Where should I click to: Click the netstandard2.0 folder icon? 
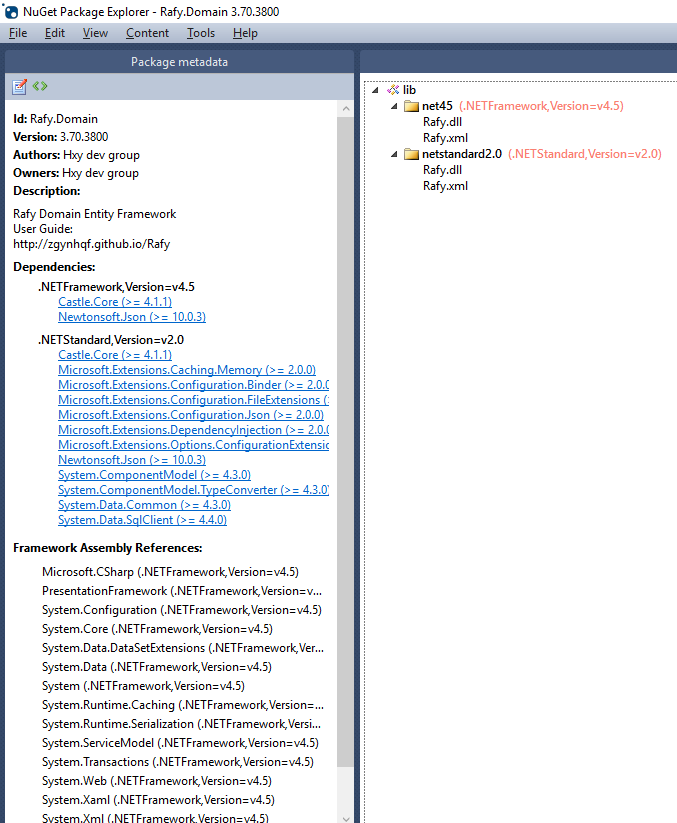click(x=411, y=154)
